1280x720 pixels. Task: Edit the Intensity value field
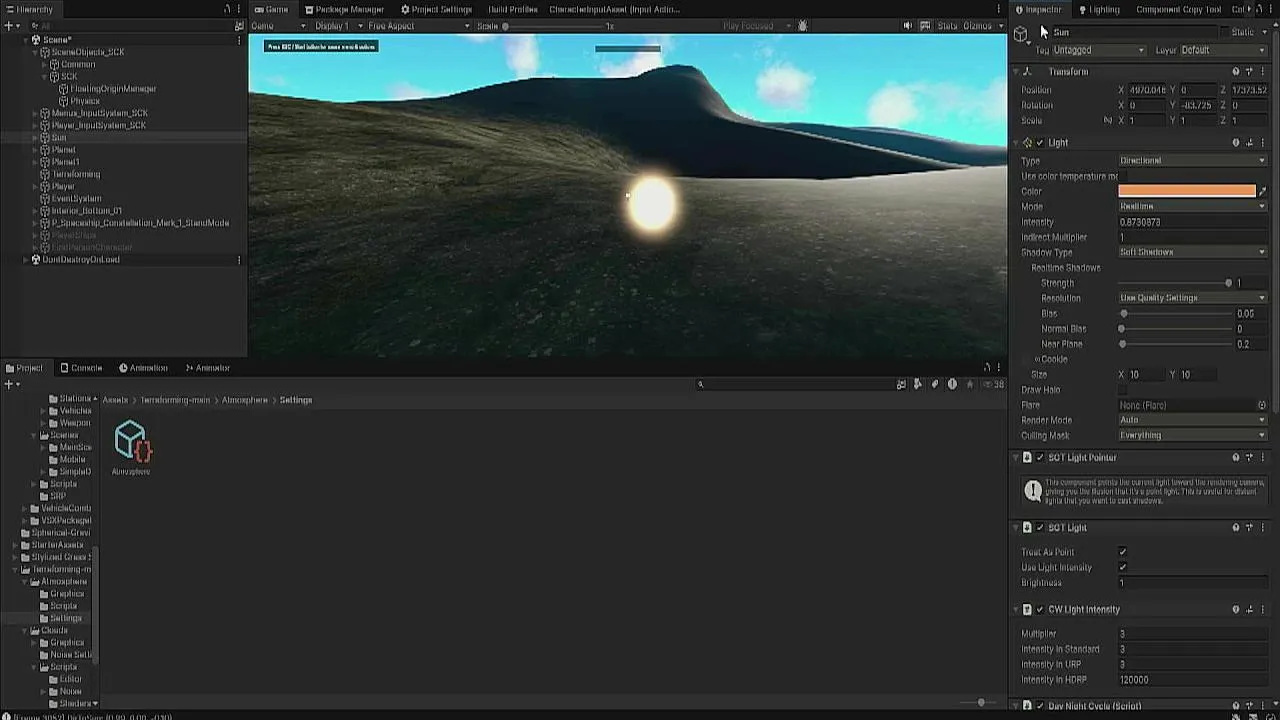pos(1192,222)
